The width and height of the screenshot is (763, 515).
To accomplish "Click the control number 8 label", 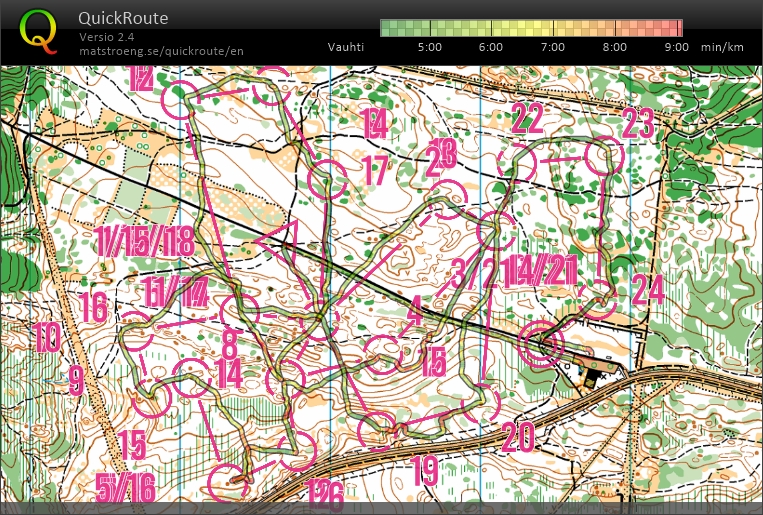I will coord(229,346).
